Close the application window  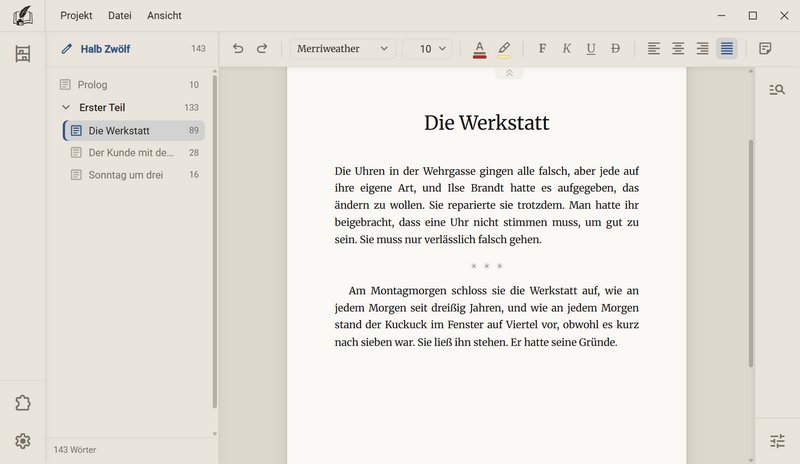coord(784,16)
